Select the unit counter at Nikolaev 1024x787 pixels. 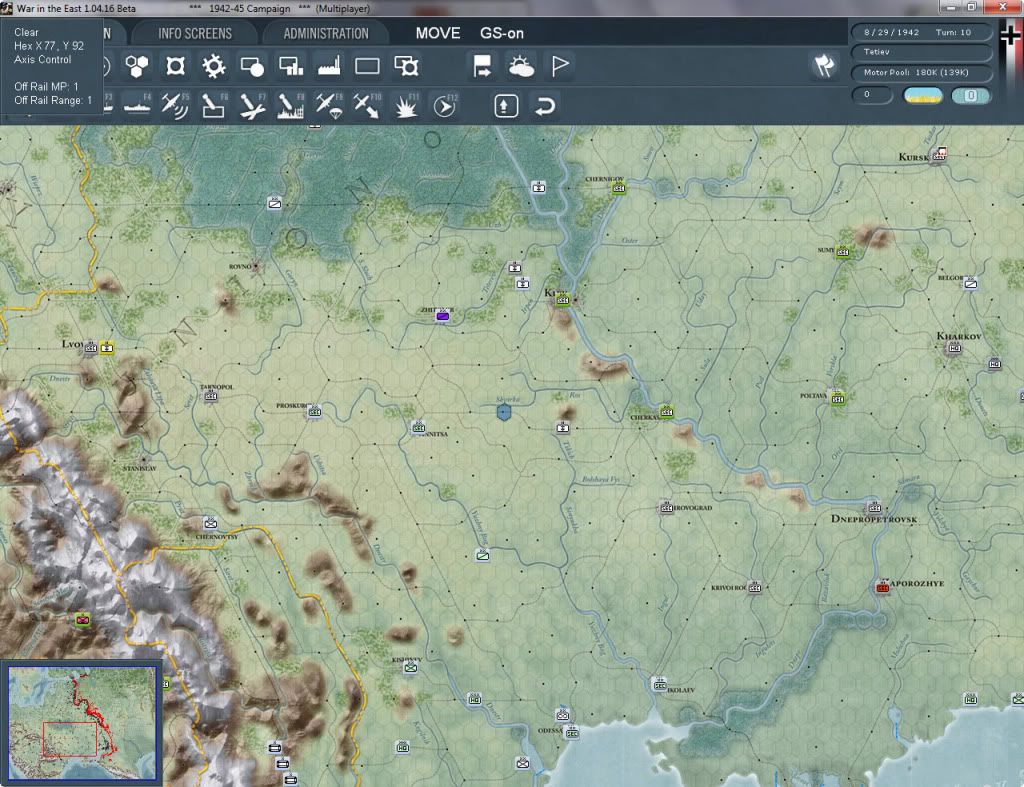point(660,684)
